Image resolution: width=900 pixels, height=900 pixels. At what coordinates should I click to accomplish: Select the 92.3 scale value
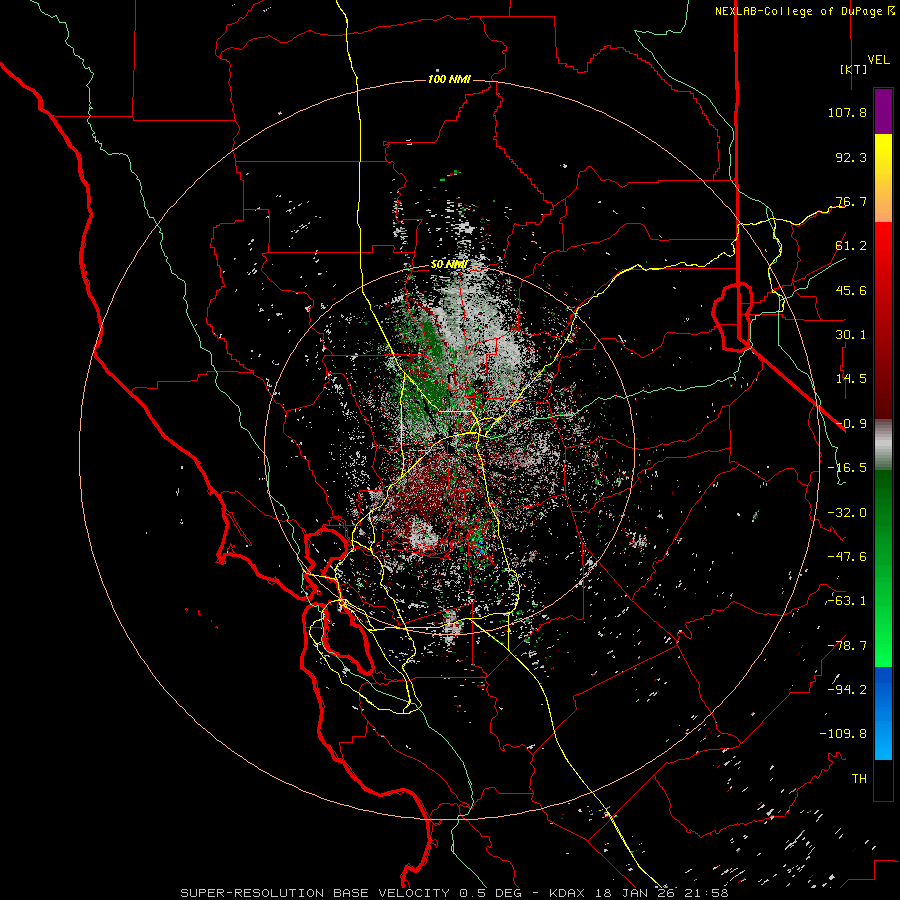pyautogui.click(x=851, y=157)
